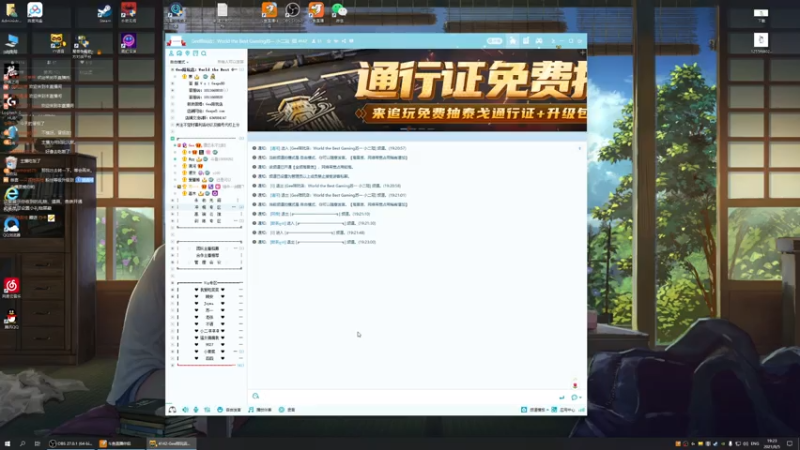Open the notification center in the taskbar
This screenshot has width=800, height=450.
pyautogui.click(x=790, y=443)
